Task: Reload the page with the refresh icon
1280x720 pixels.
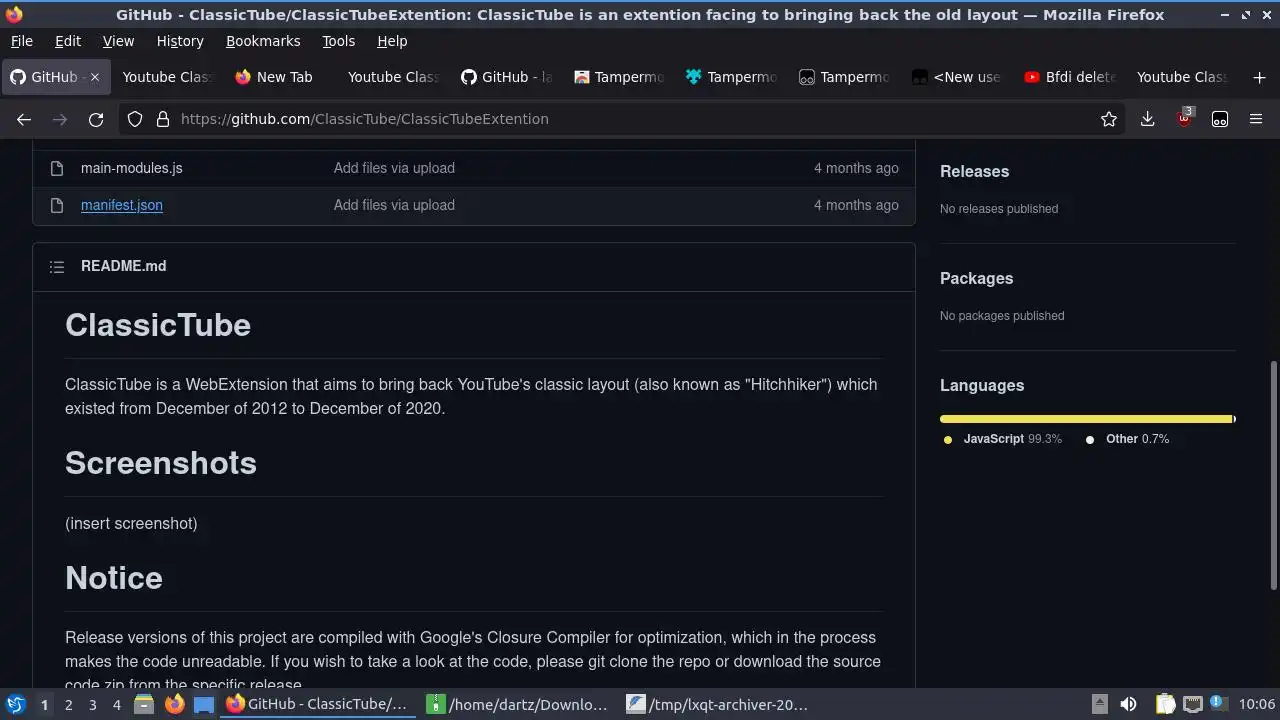Action: [96, 119]
